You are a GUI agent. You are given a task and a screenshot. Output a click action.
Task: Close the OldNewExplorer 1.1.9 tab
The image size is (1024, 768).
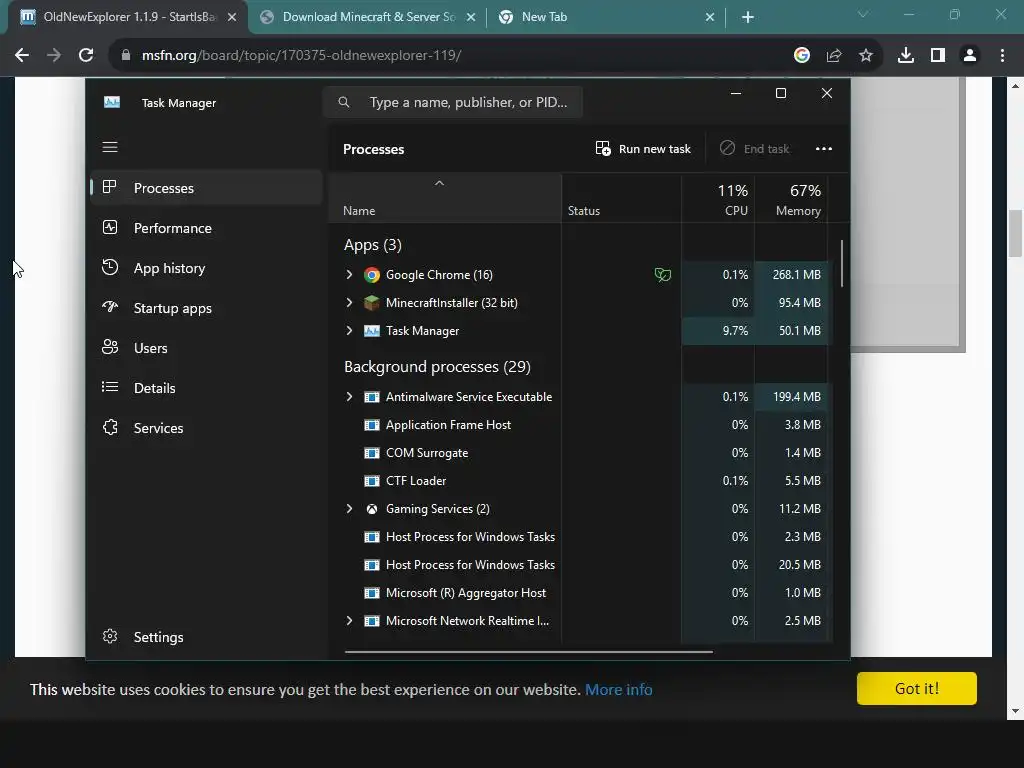232,18
